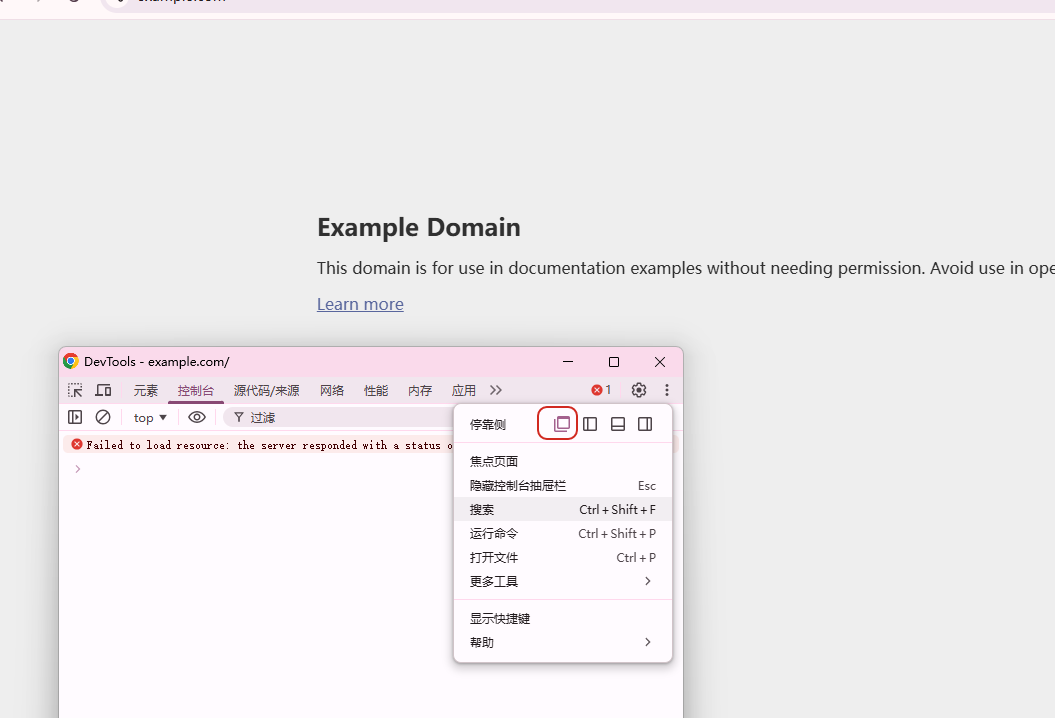Follow the Learn more link
Viewport: 1055px width, 718px height.
[x=360, y=304]
